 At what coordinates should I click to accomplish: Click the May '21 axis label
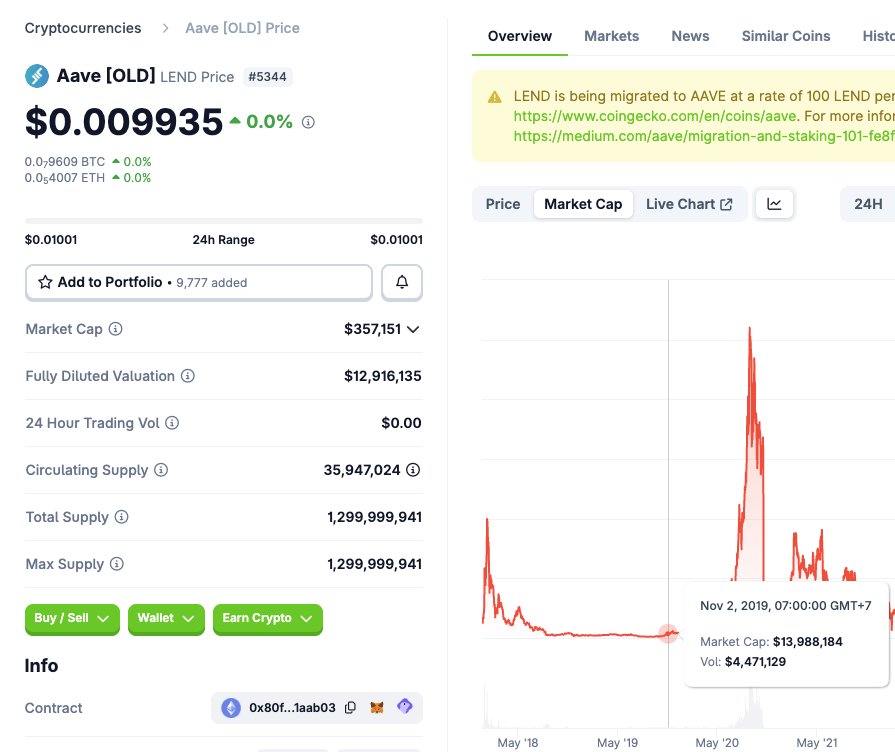[x=817, y=742]
